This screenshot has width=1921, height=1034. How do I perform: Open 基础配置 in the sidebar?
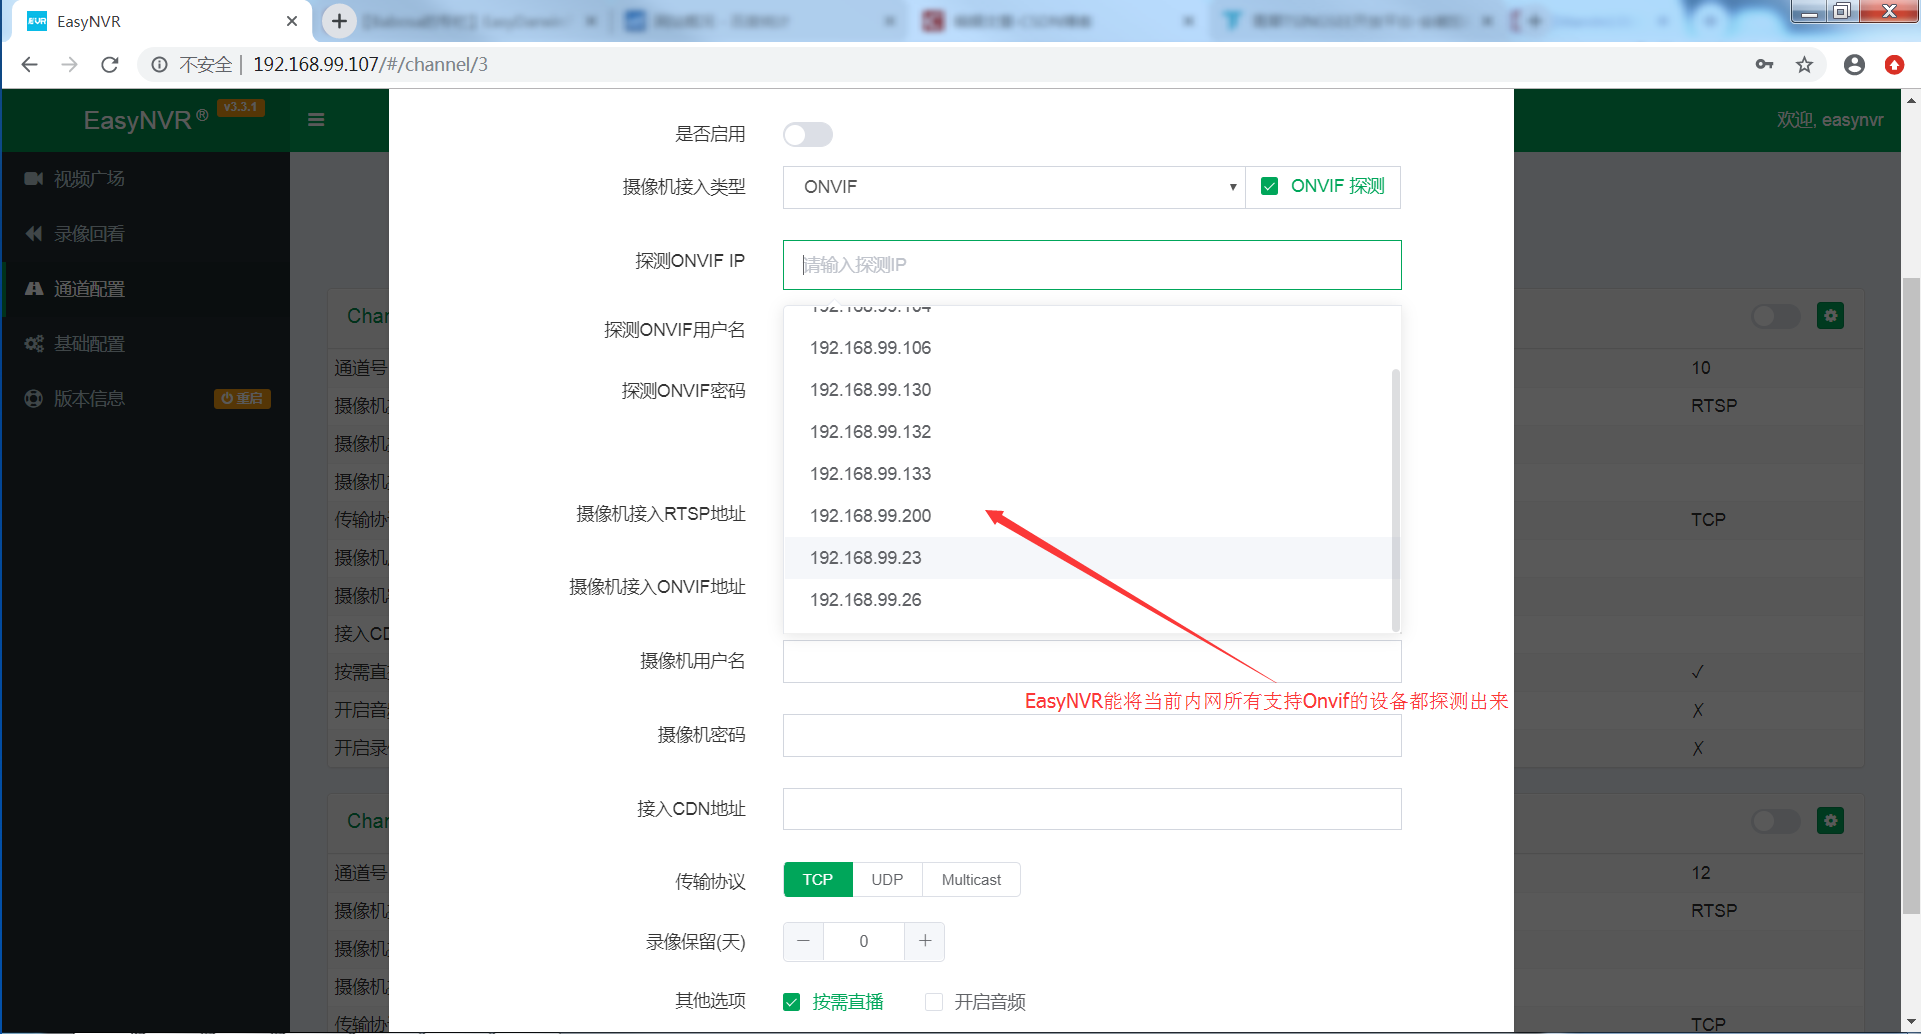[146, 344]
